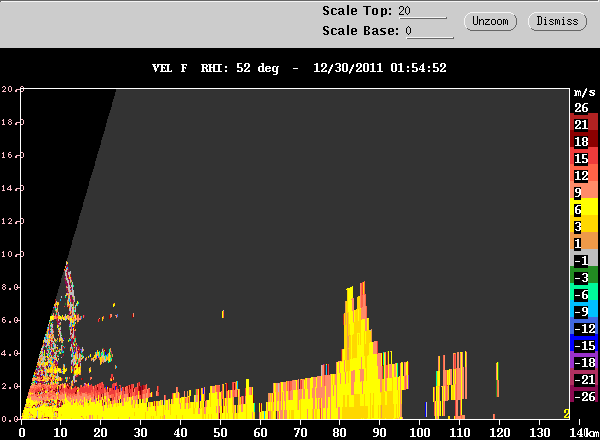Viewport: 600px width, 440px height.
Task: Click the Unzoom button
Action: pos(490,21)
